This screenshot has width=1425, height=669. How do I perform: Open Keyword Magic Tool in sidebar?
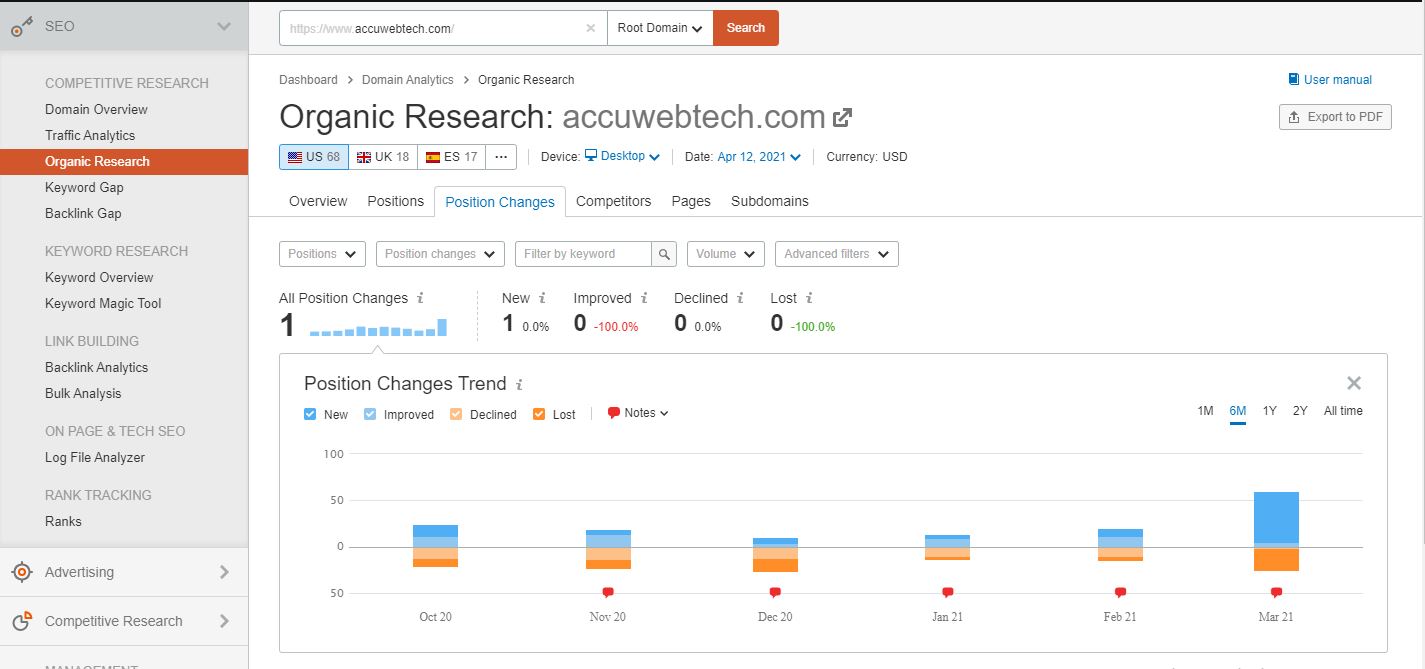(103, 304)
